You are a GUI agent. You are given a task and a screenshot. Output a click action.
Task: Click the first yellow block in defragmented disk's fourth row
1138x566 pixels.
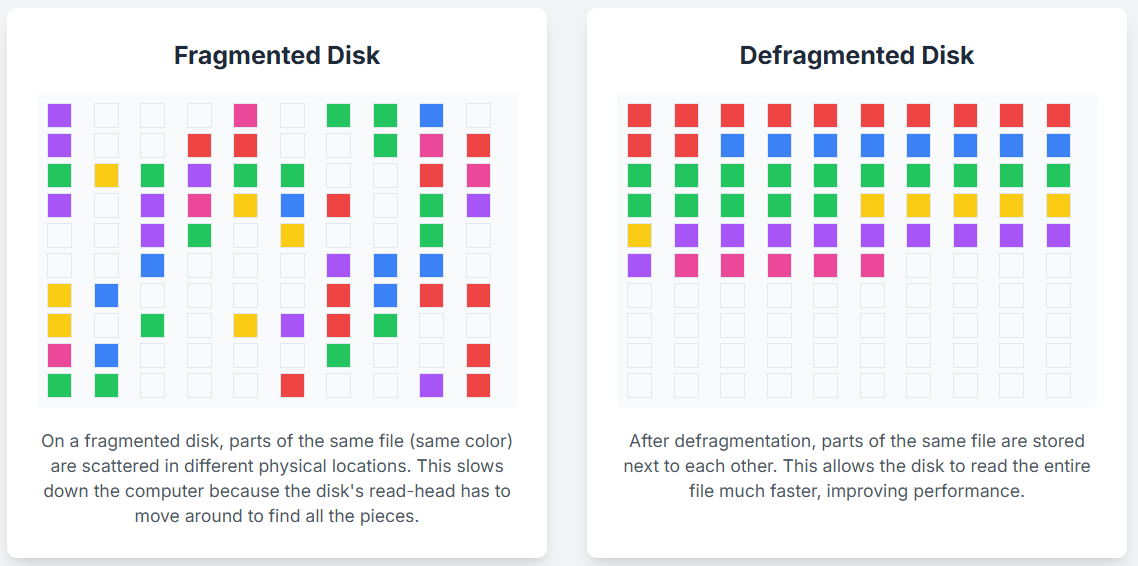[872, 206]
